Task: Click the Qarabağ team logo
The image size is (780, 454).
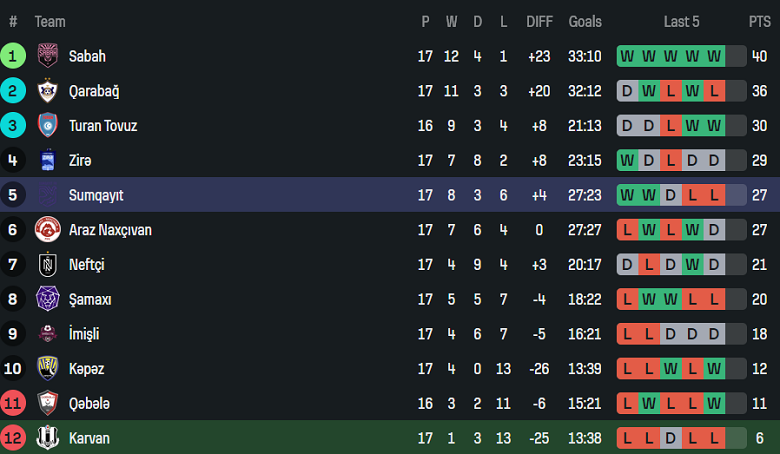Action: point(48,91)
